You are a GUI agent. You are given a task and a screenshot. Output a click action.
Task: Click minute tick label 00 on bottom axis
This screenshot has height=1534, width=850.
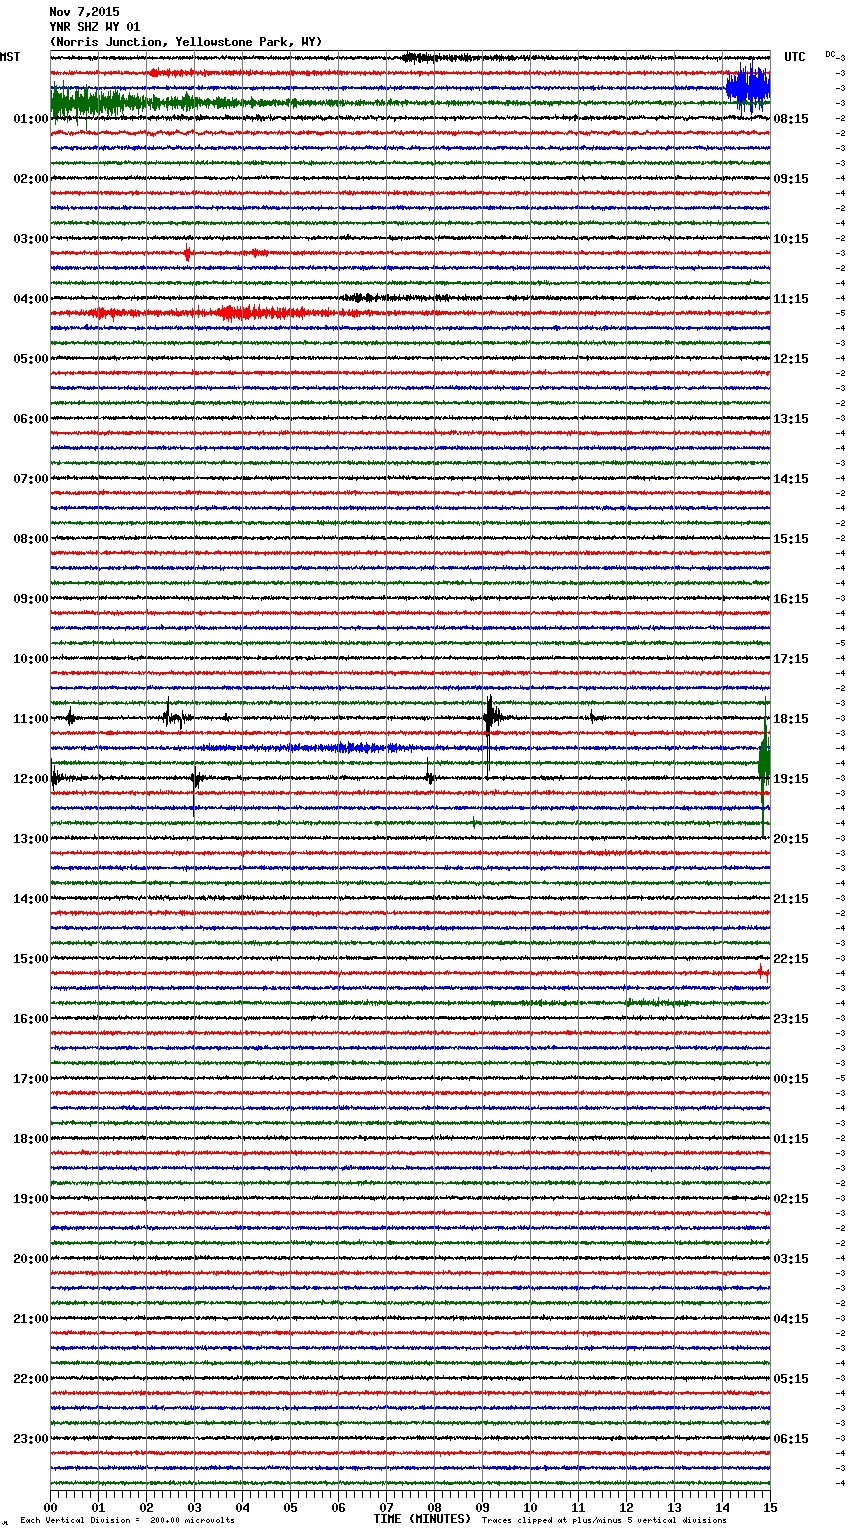click(50, 1507)
